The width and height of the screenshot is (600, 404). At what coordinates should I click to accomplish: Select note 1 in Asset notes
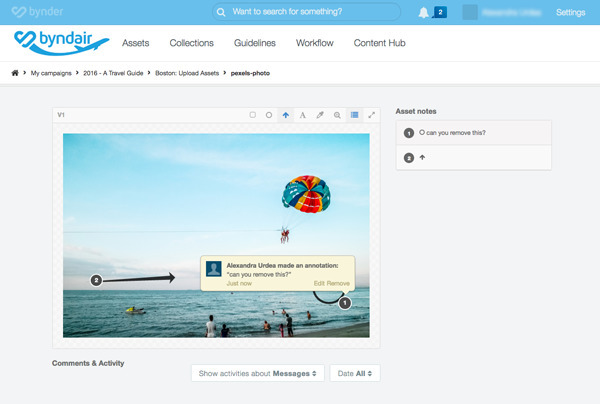pyautogui.click(x=474, y=133)
